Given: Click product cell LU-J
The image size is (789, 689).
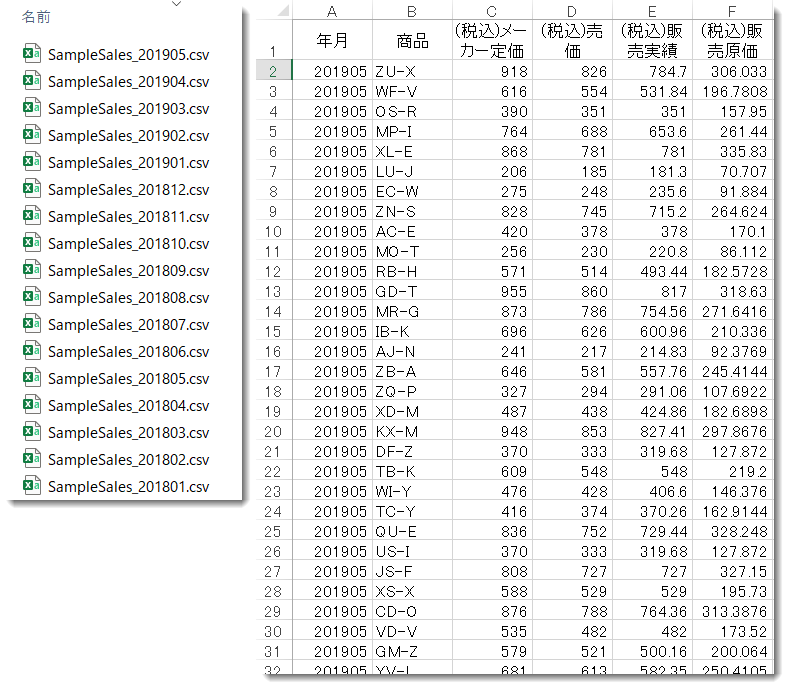Looking at the screenshot, I should coord(412,171).
